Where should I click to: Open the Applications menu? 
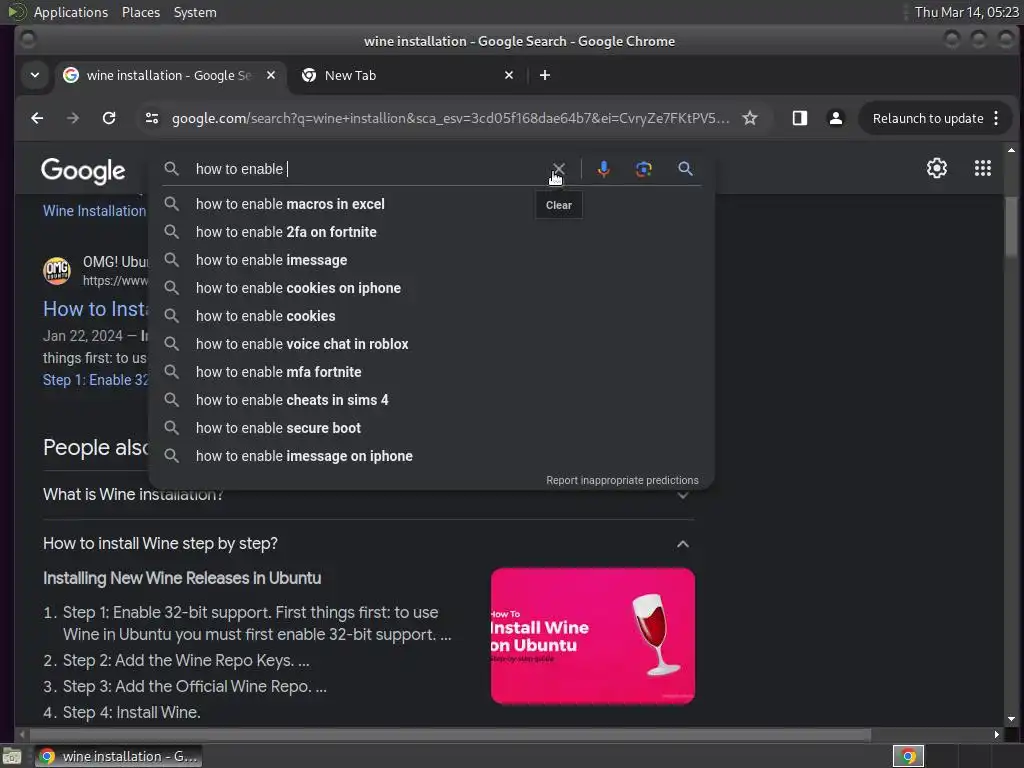pyautogui.click(x=71, y=12)
